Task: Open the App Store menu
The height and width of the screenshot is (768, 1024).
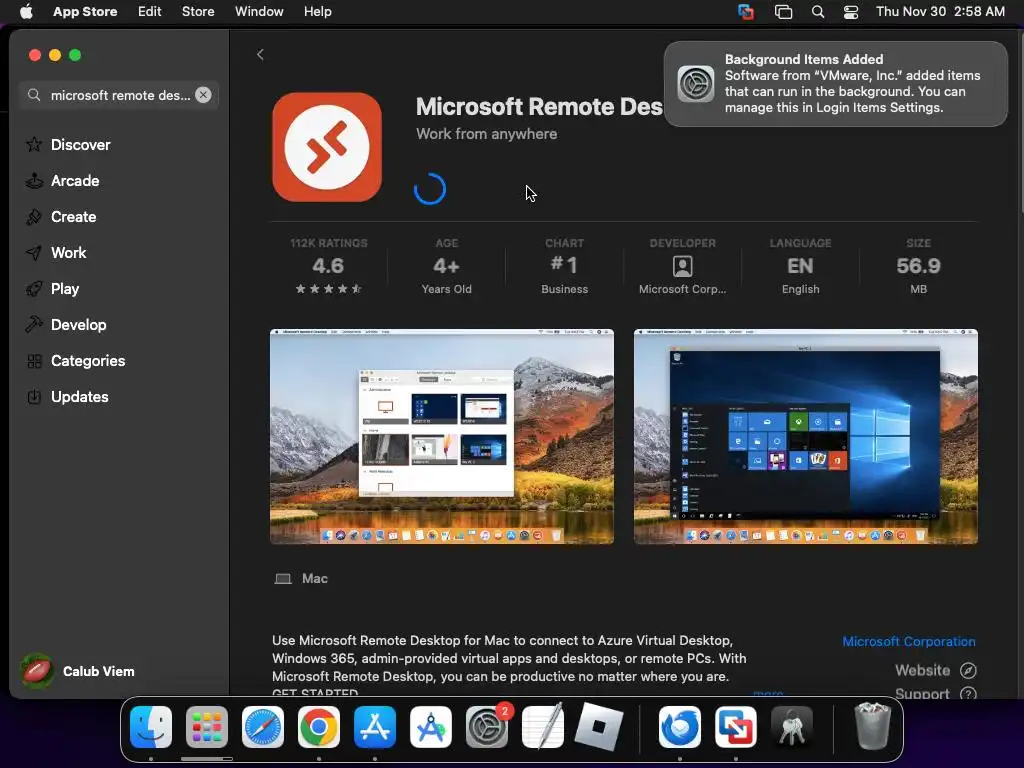Action: click(x=85, y=12)
